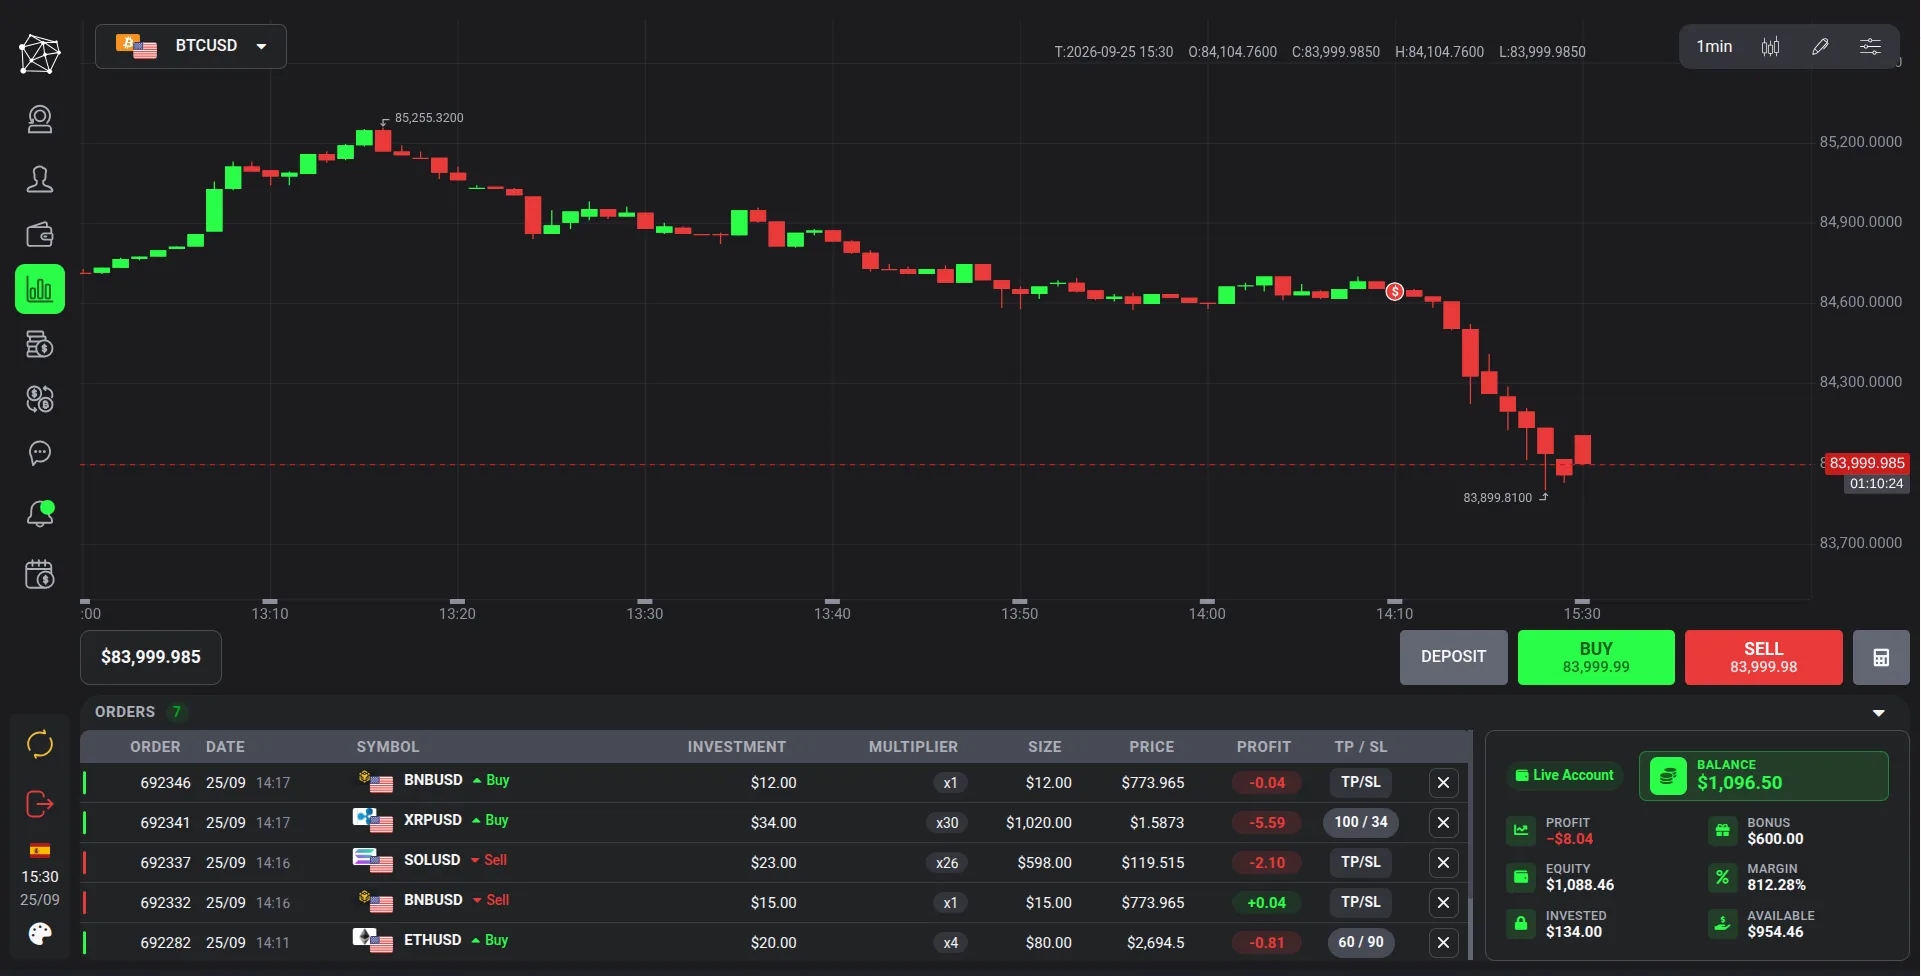Close order 692346 BNBUSD Buy

coord(1443,783)
